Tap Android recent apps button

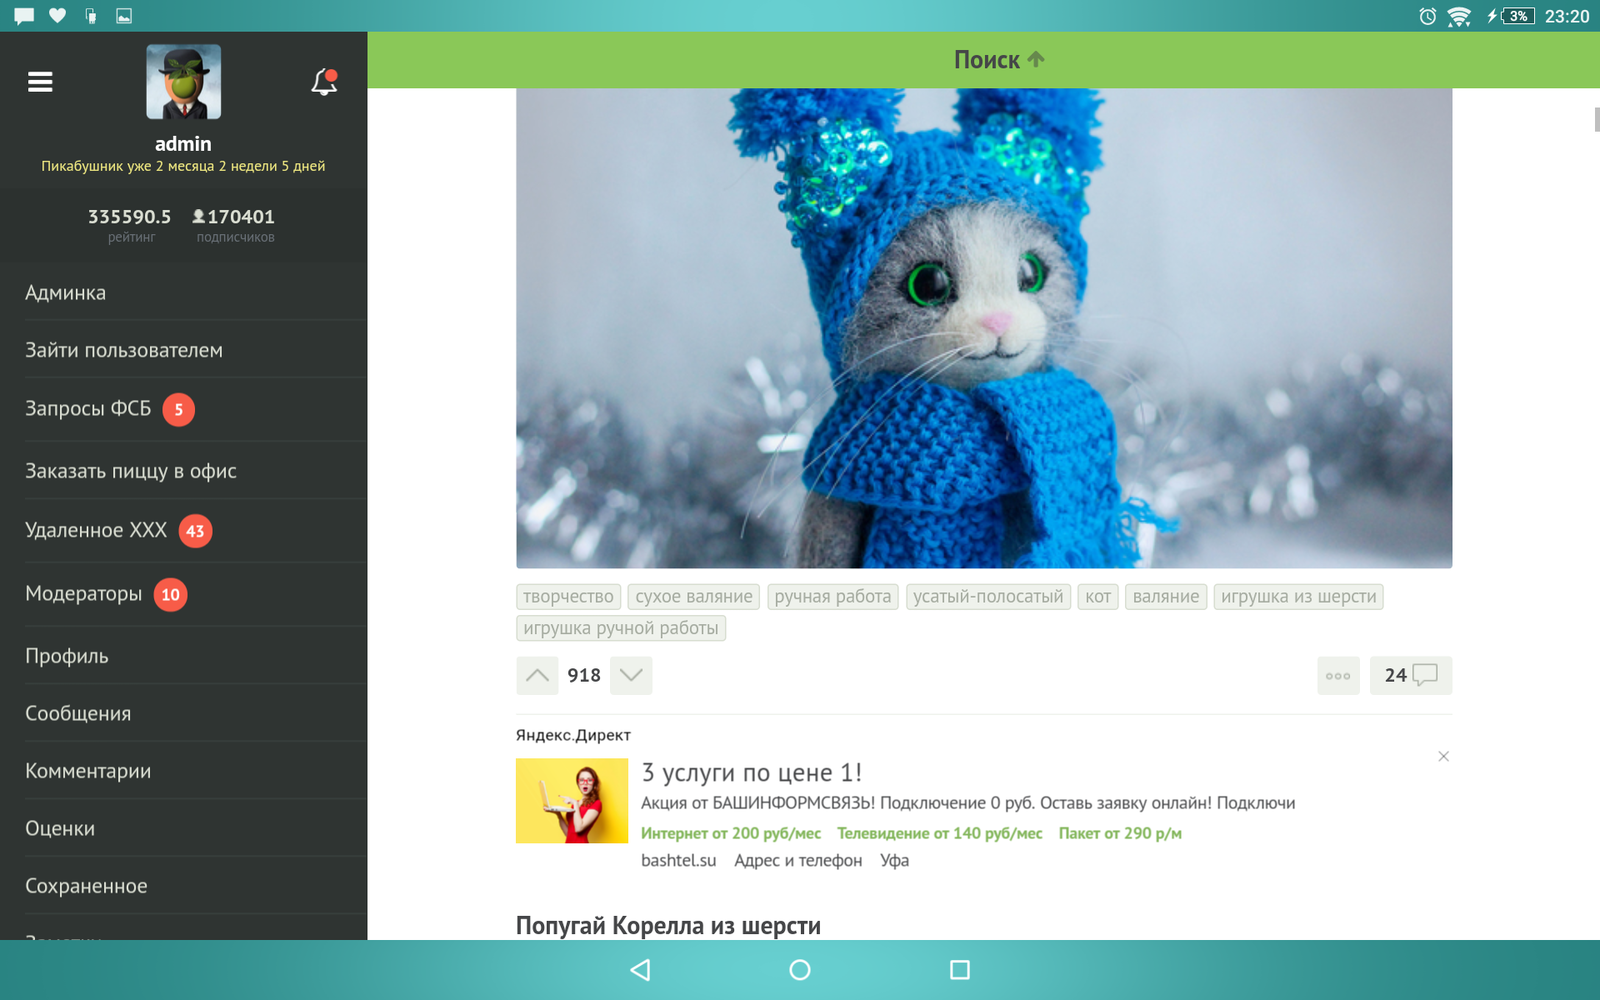pyautogui.click(x=960, y=969)
